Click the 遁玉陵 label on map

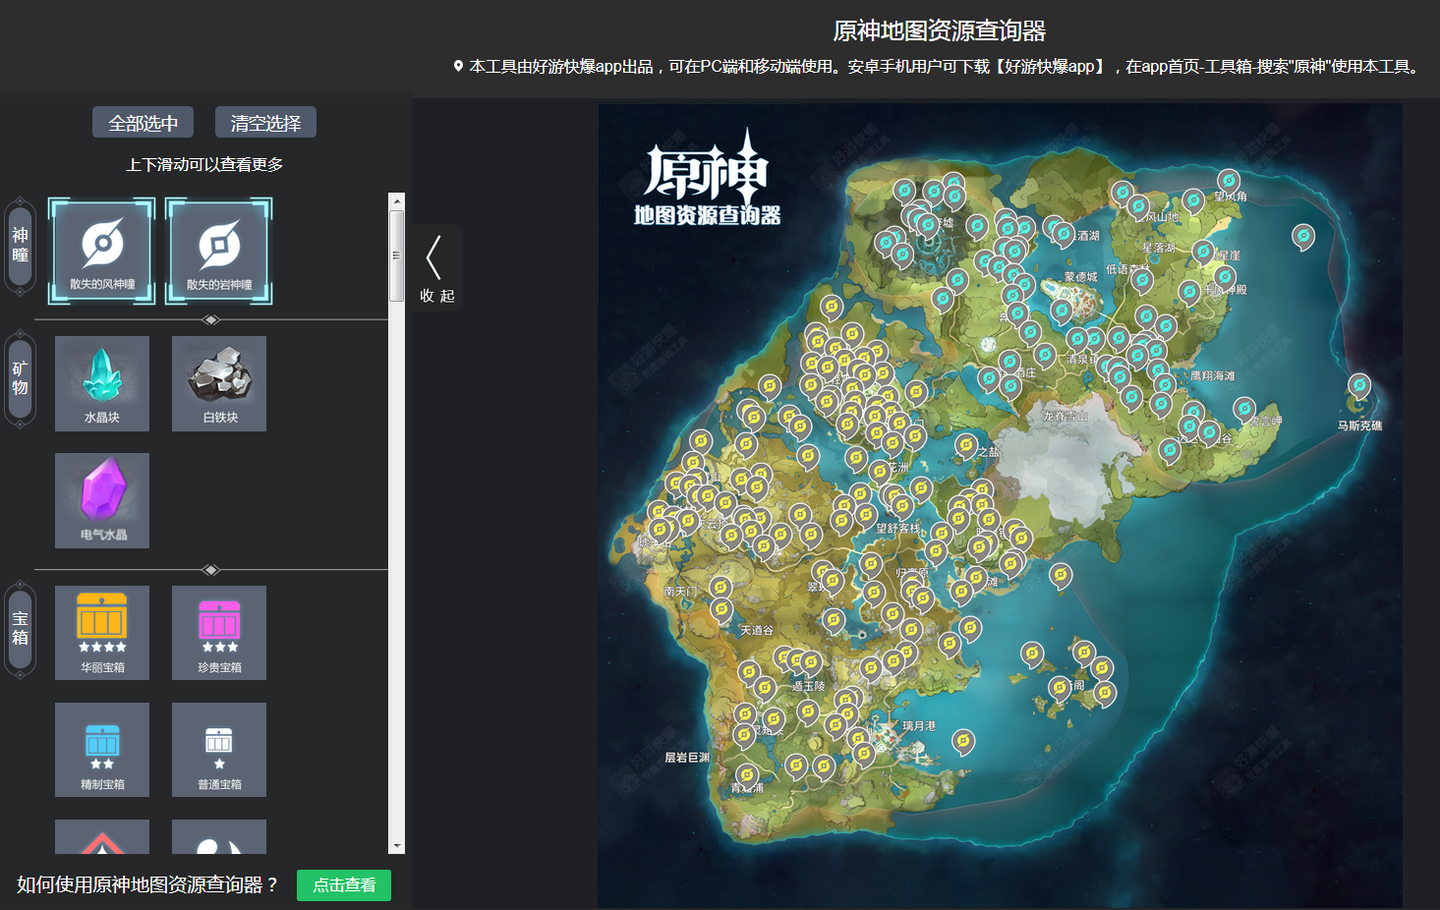pos(809,686)
